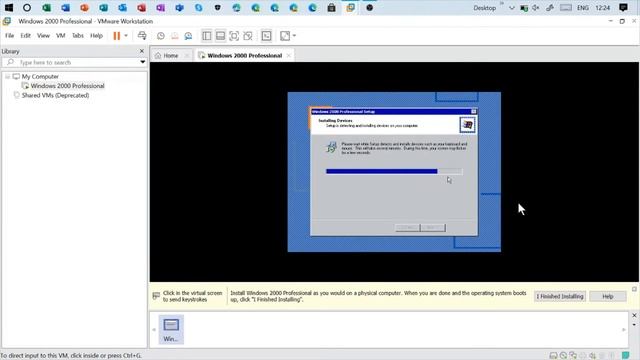Image resolution: width=640 pixels, height=360 pixels.
Task: Close the Library panel
Action: [142, 51]
